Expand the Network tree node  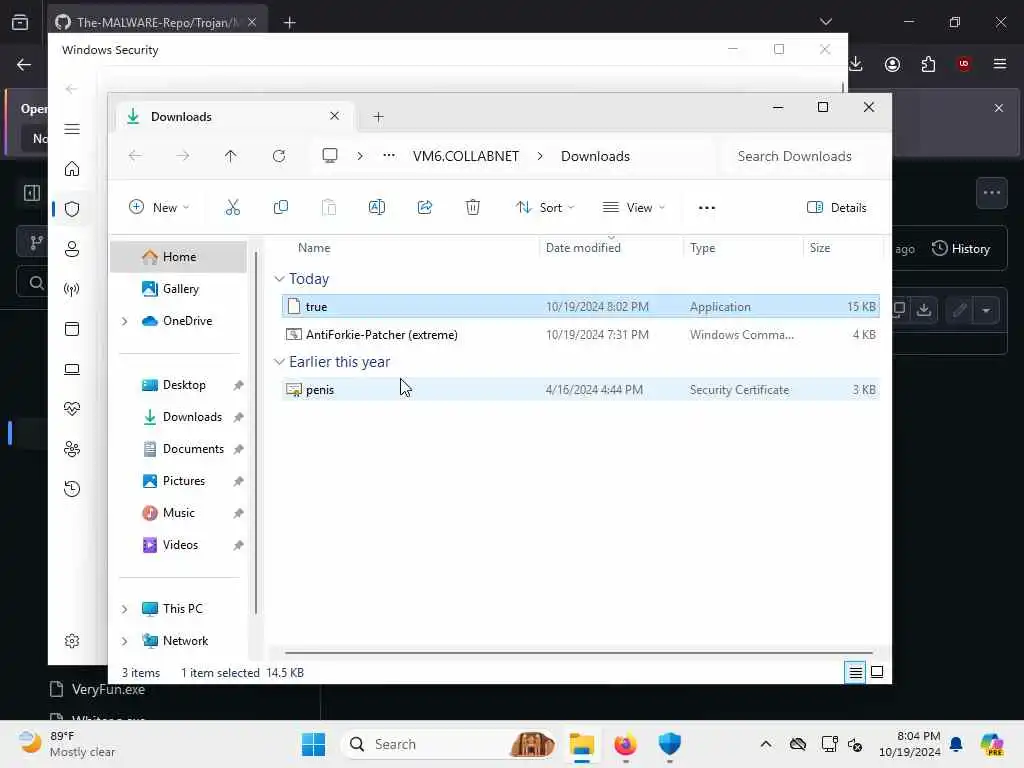pyautogui.click(x=124, y=641)
